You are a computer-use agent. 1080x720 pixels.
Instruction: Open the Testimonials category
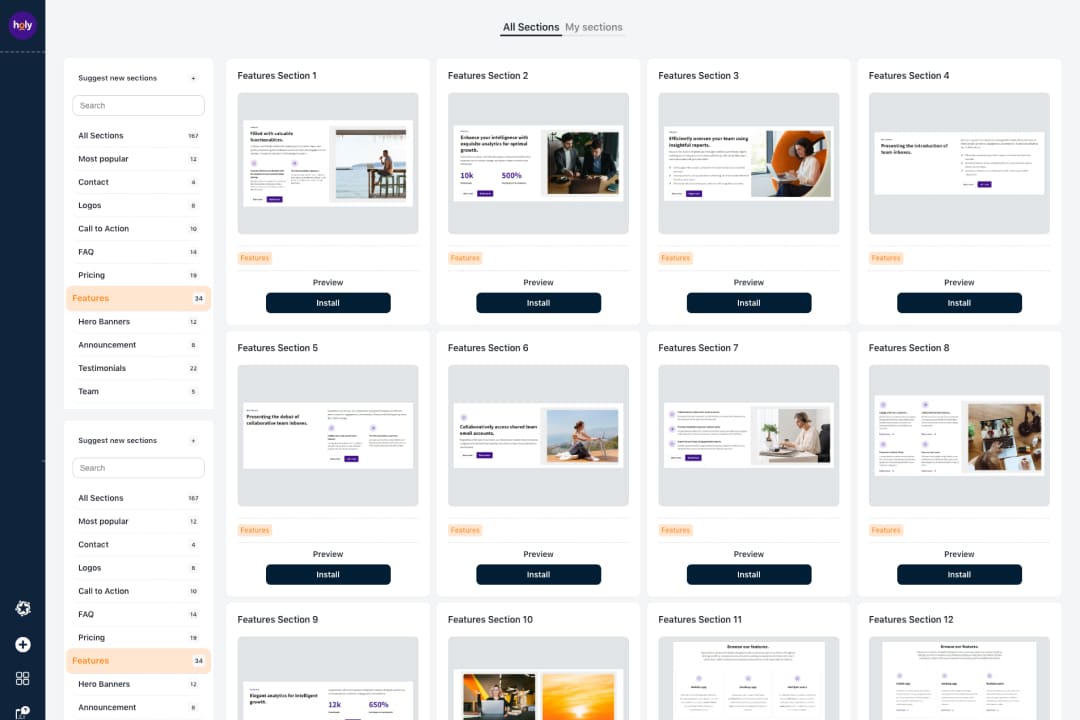coord(138,369)
